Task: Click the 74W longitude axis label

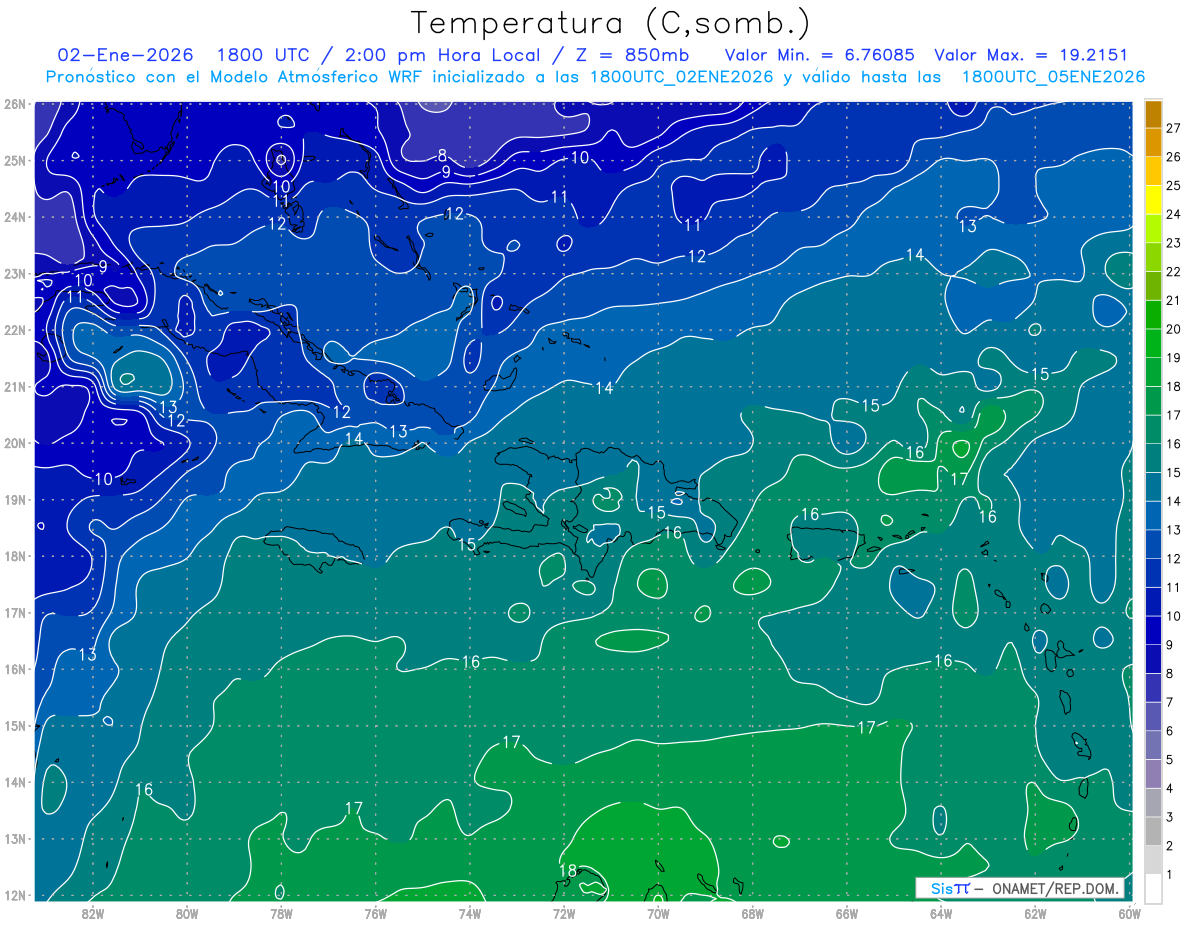Action: [x=469, y=913]
